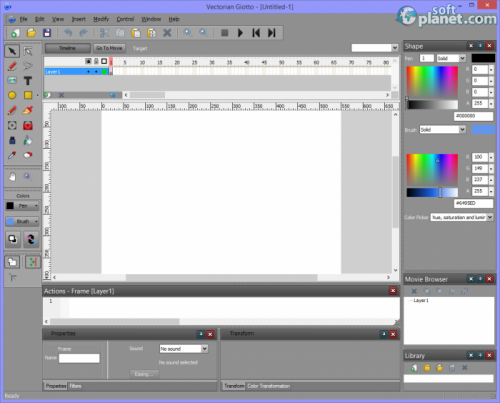Select the paint bucket tool
Viewport: 500px width, 403px height.
tap(28, 140)
